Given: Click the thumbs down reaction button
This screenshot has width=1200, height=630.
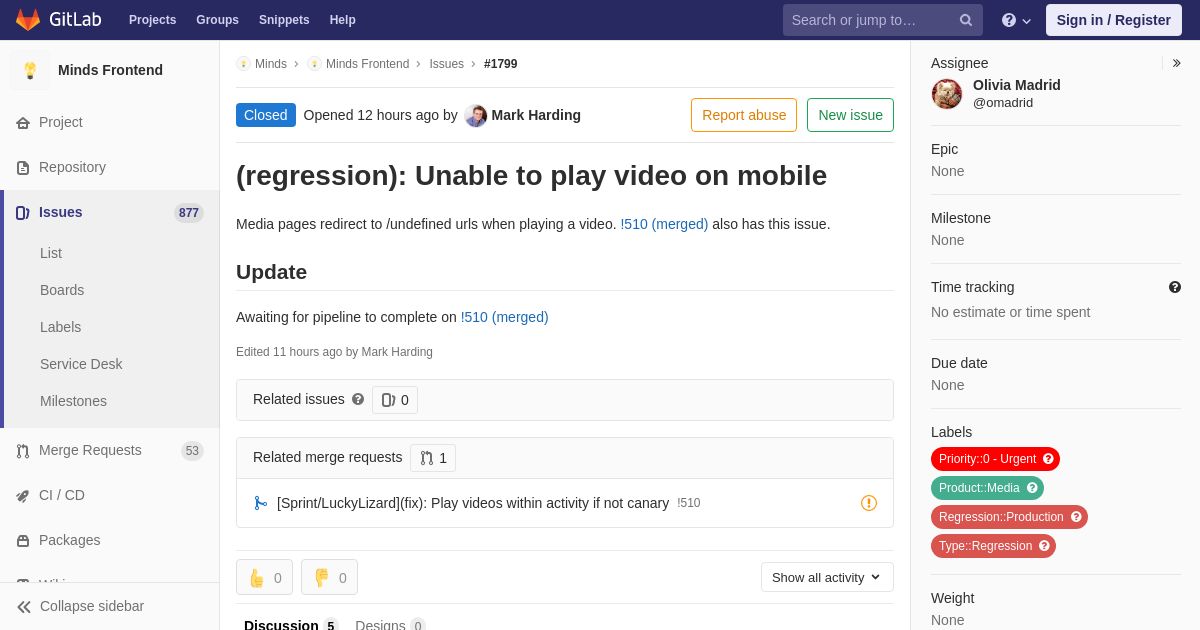Looking at the screenshot, I should pyautogui.click(x=329, y=577).
